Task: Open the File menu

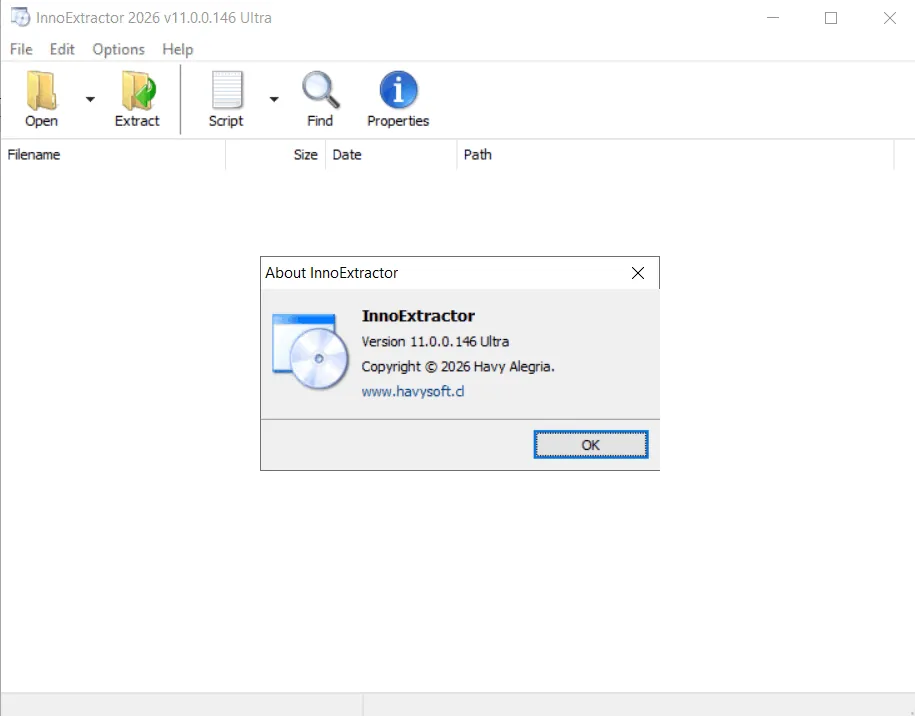Action: click(x=21, y=49)
